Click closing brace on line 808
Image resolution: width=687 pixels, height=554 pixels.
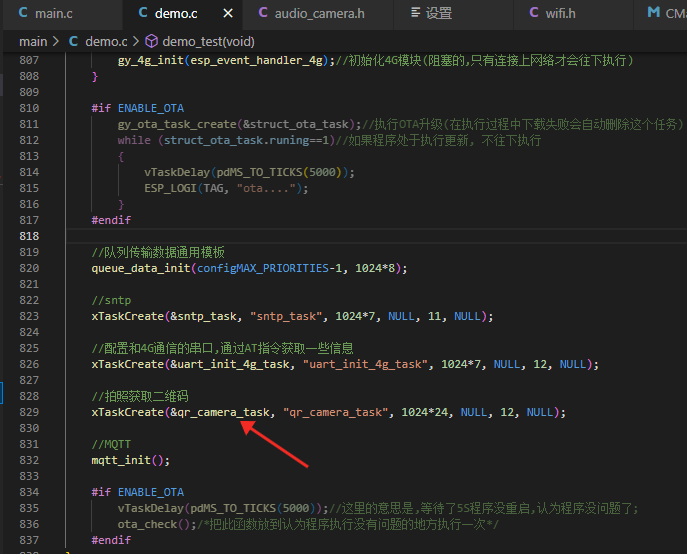coord(95,76)
